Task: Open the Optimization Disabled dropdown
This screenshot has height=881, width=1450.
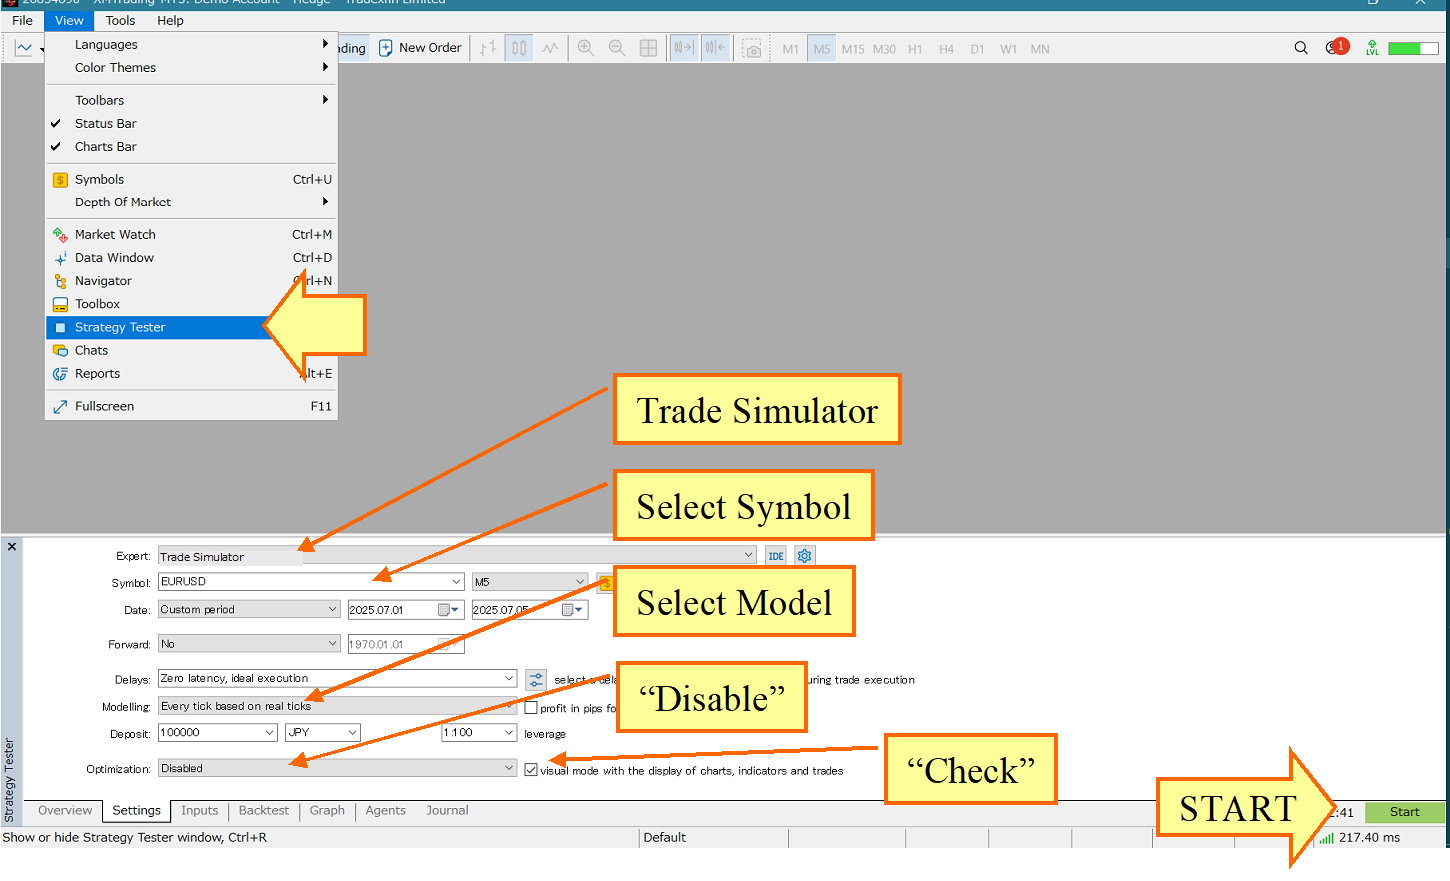Action: 338,768
